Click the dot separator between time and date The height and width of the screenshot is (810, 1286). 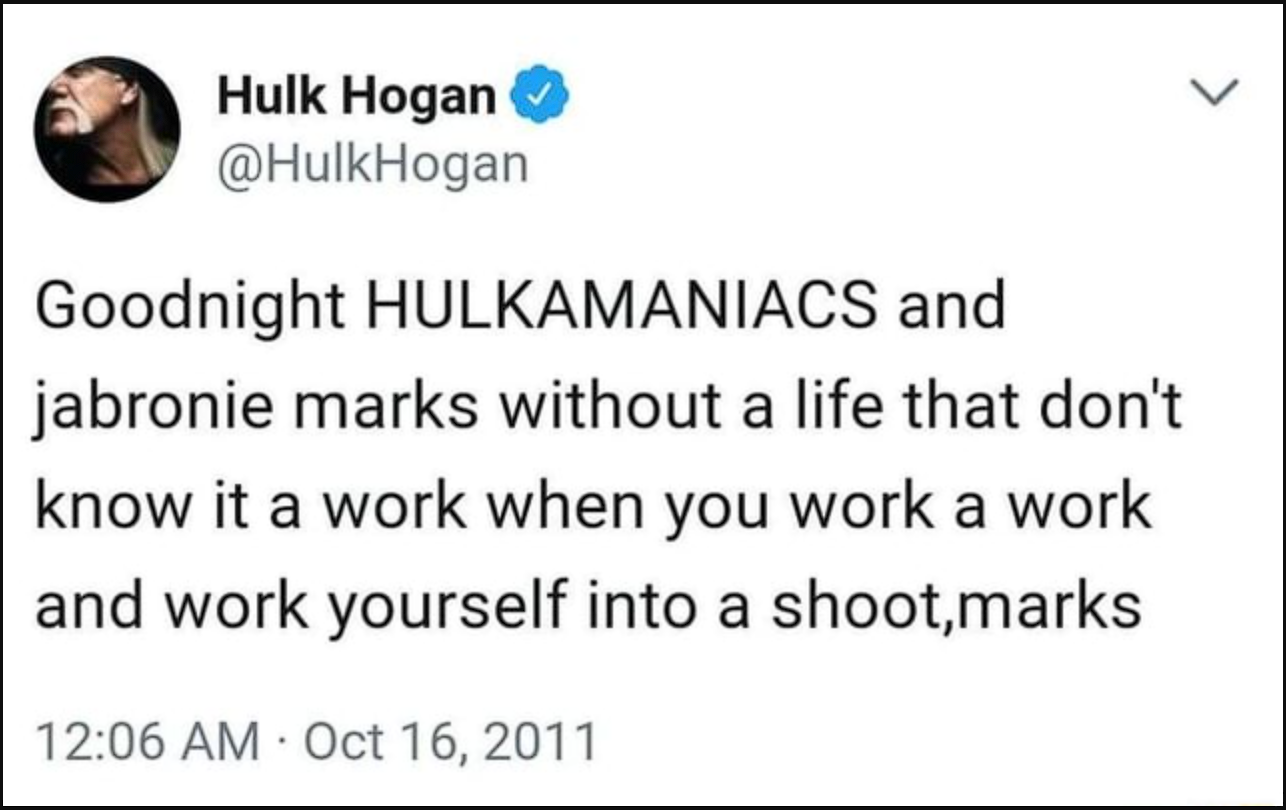coord(280,743)
